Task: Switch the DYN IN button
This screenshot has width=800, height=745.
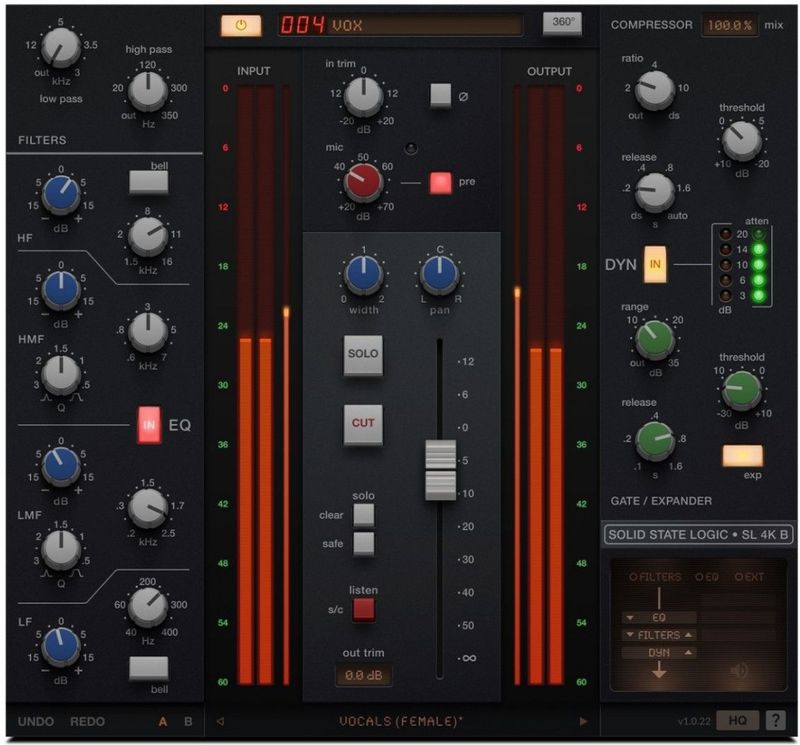Action: 655,264
